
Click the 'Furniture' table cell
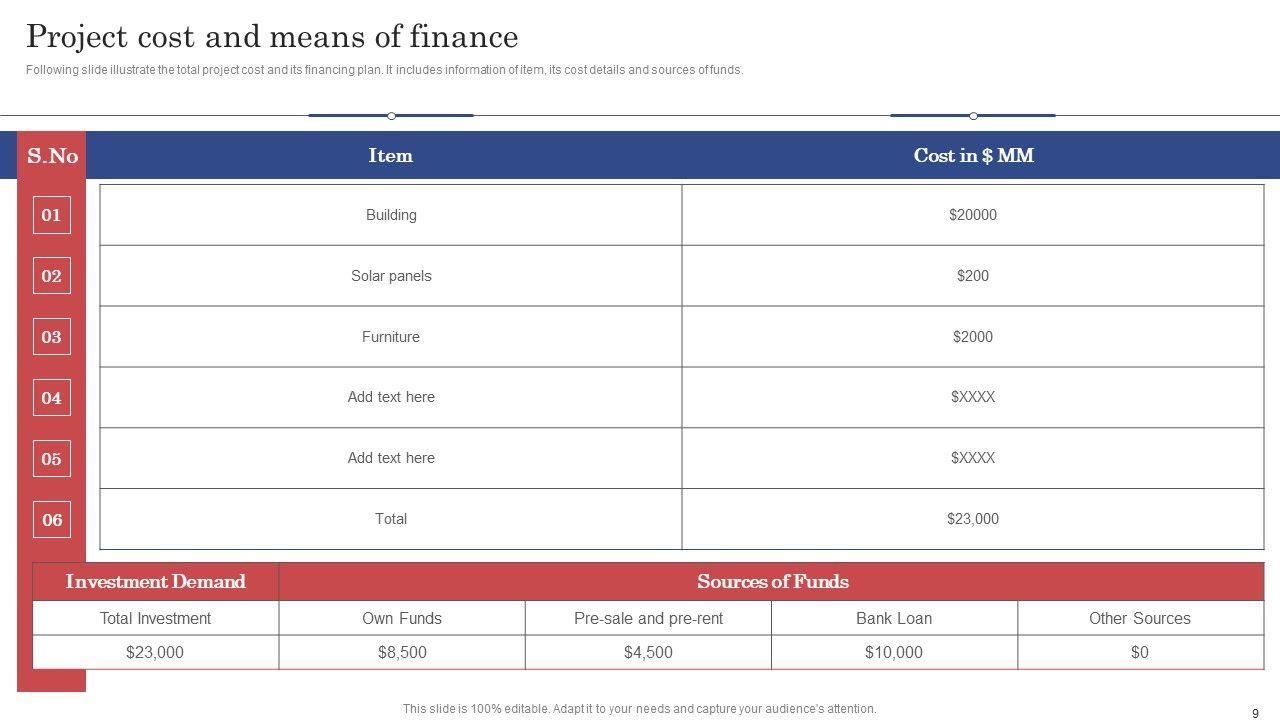tap(391, 337)
